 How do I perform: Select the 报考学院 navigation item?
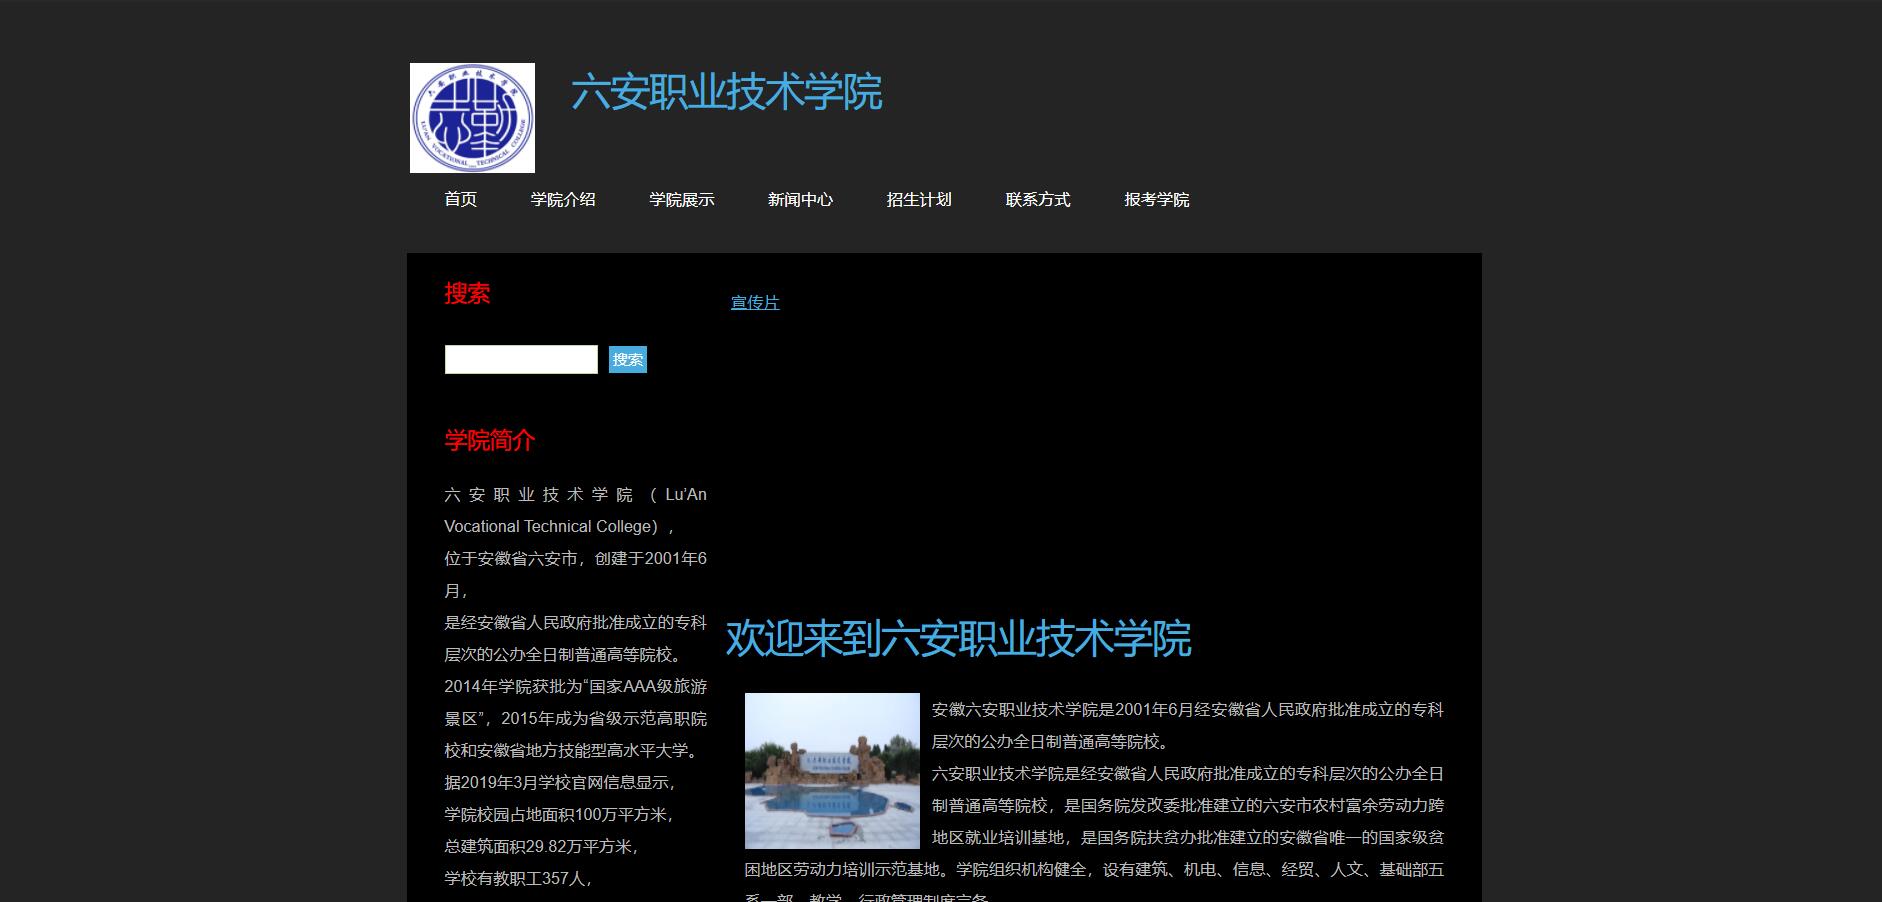(1157, 199)
